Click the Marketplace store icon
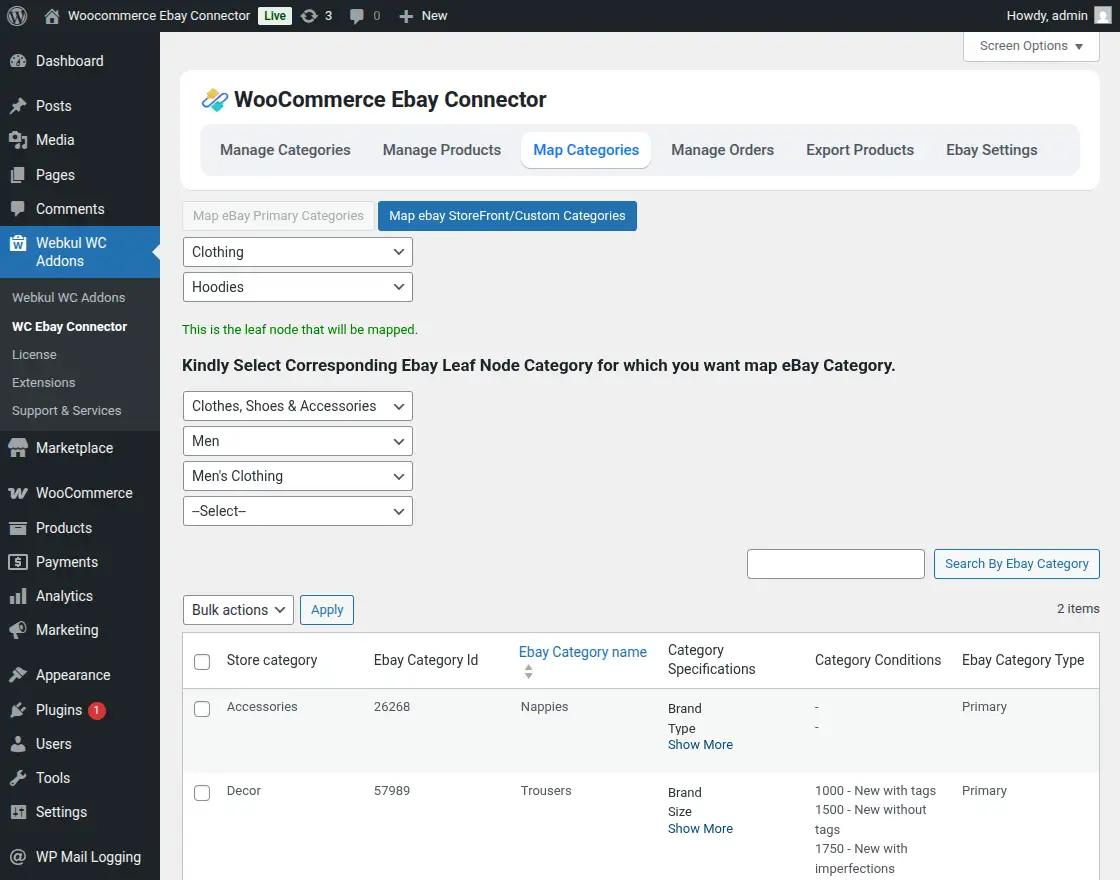This screenshot has height=880, width=1120. pos(18,448)
